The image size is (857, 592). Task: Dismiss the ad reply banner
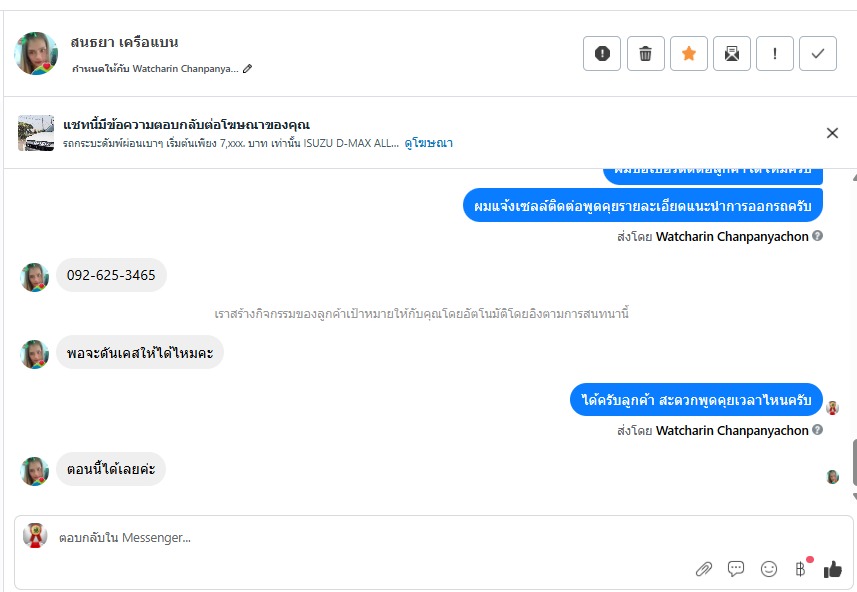pos(832,133)
